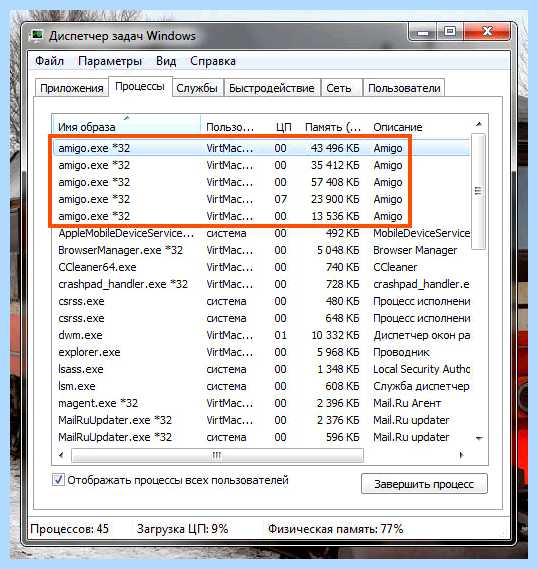Select the CCleaner64.exe process

pyautogui.click(x=262, y=267)
